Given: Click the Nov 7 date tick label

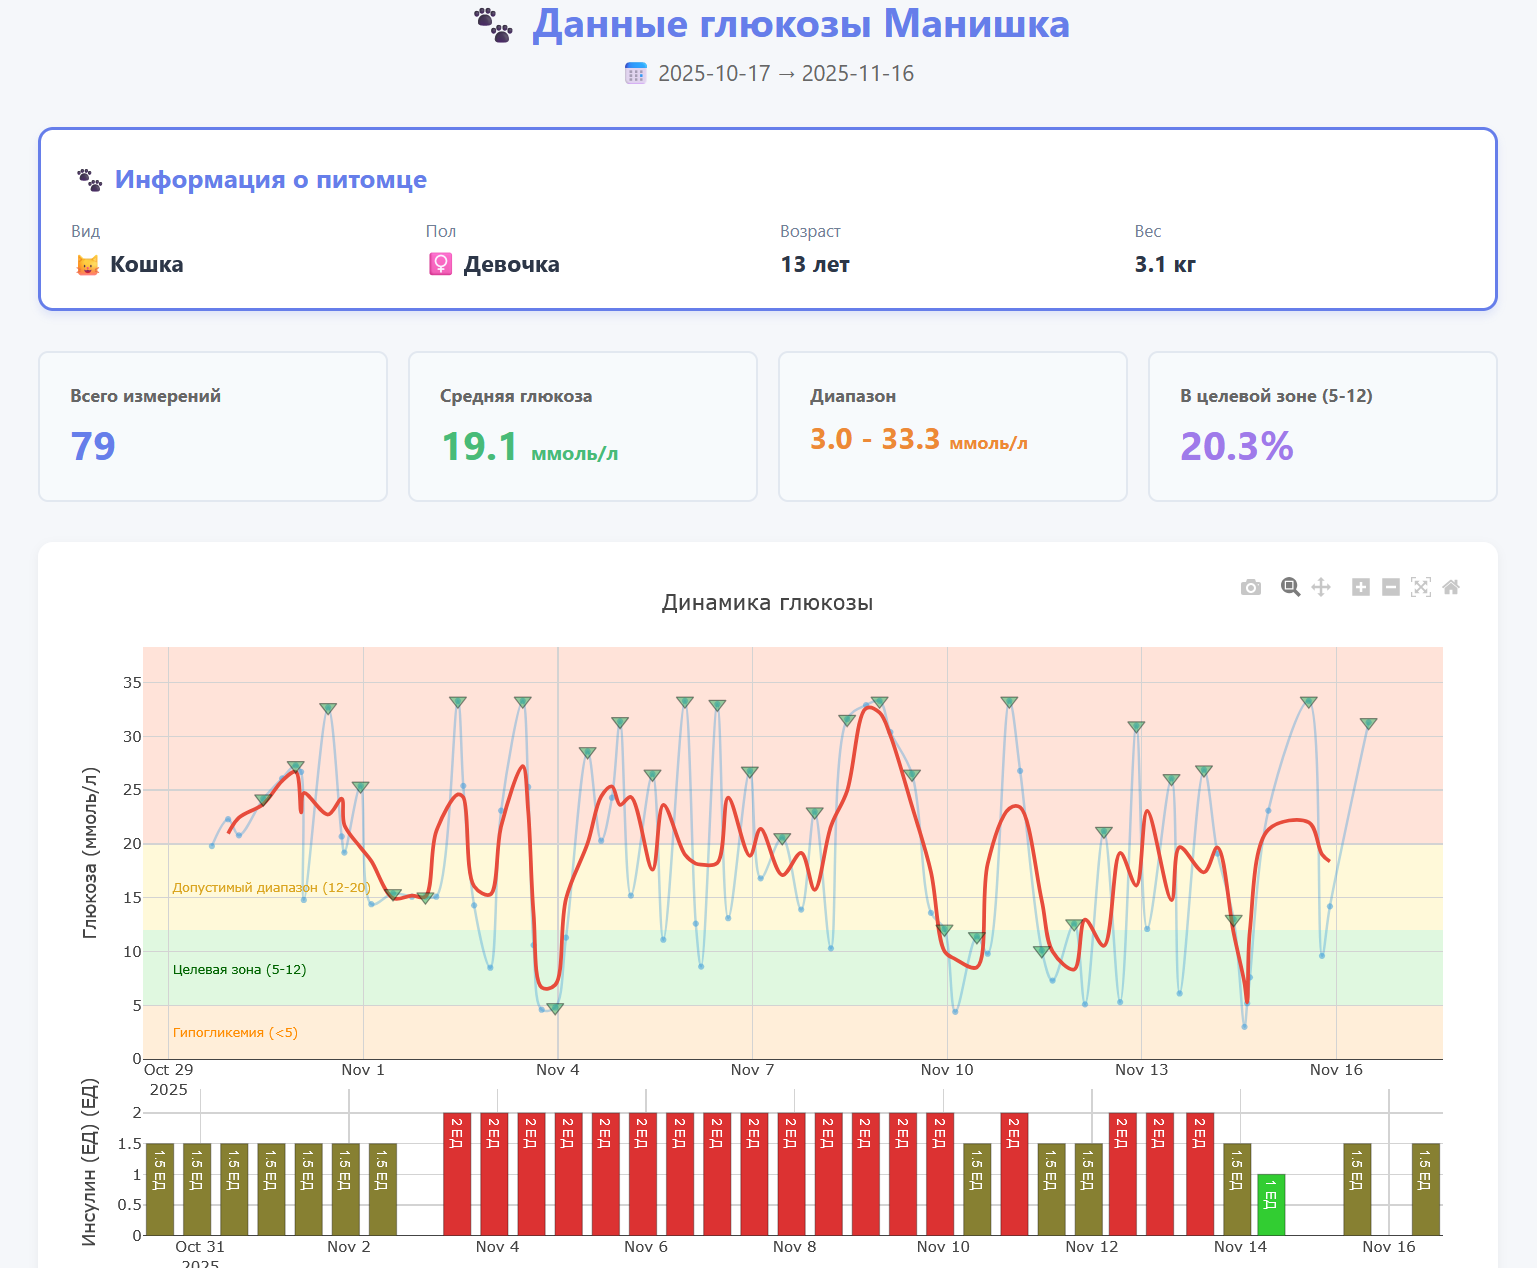Looking at the screenshot, I should pyautogui.click(x=752, y=1070).
